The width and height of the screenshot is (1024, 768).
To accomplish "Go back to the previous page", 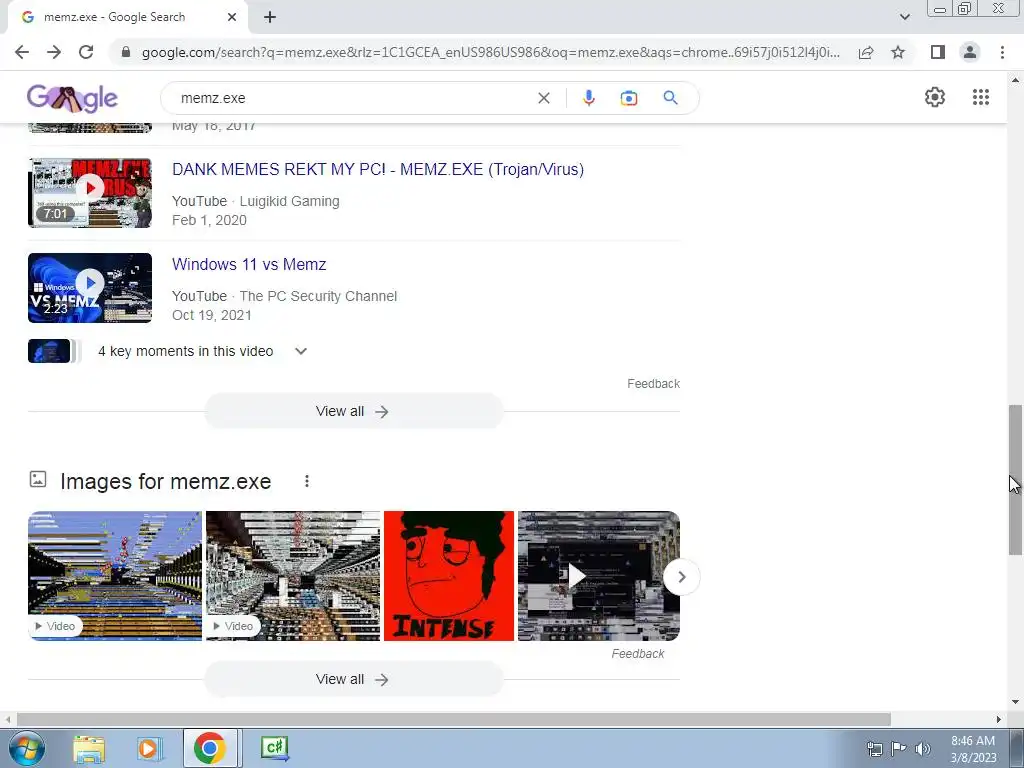I will click(x=22, y=52).
